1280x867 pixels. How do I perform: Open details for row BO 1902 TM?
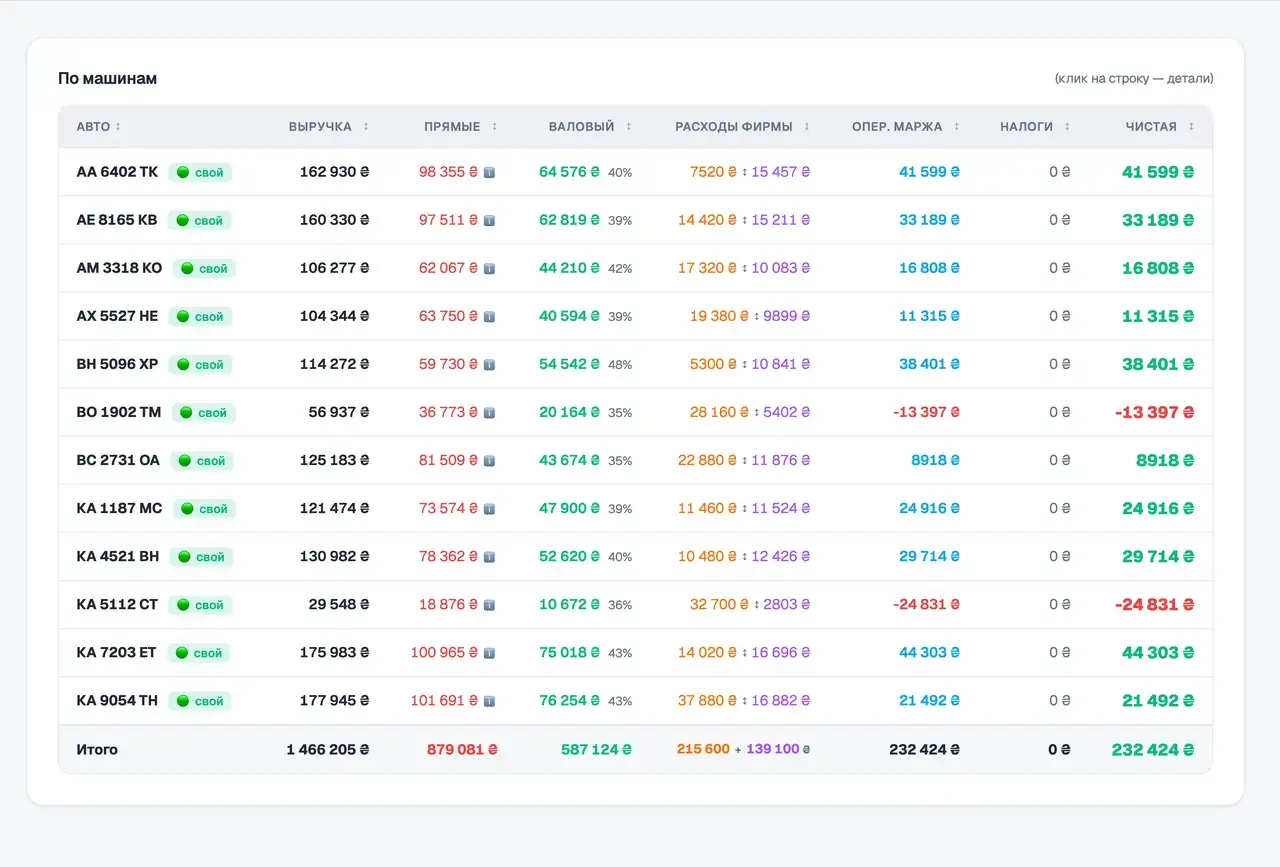coord(636,412)
